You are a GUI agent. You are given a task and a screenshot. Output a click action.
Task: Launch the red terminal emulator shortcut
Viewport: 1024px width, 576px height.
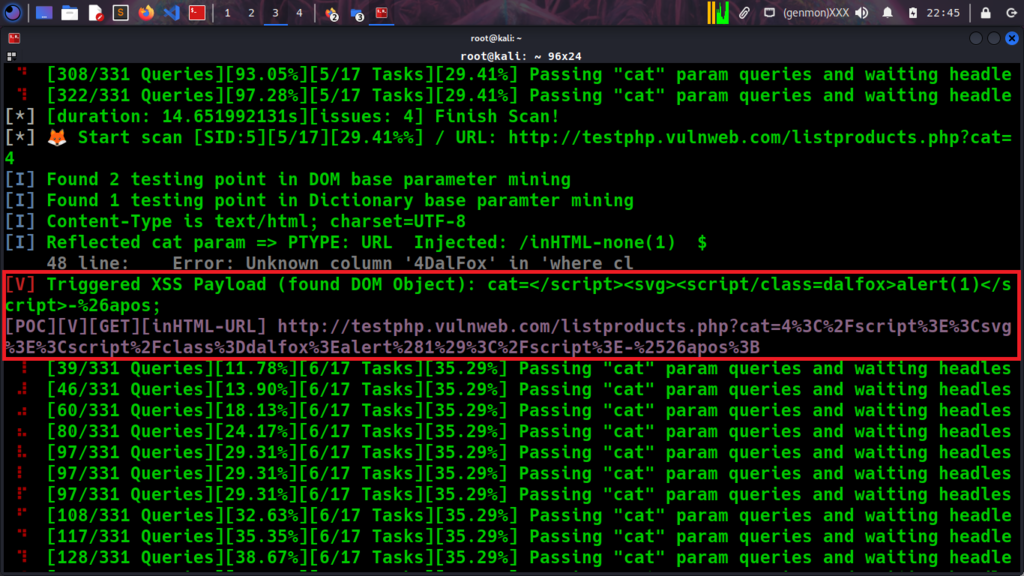[197, 13]
